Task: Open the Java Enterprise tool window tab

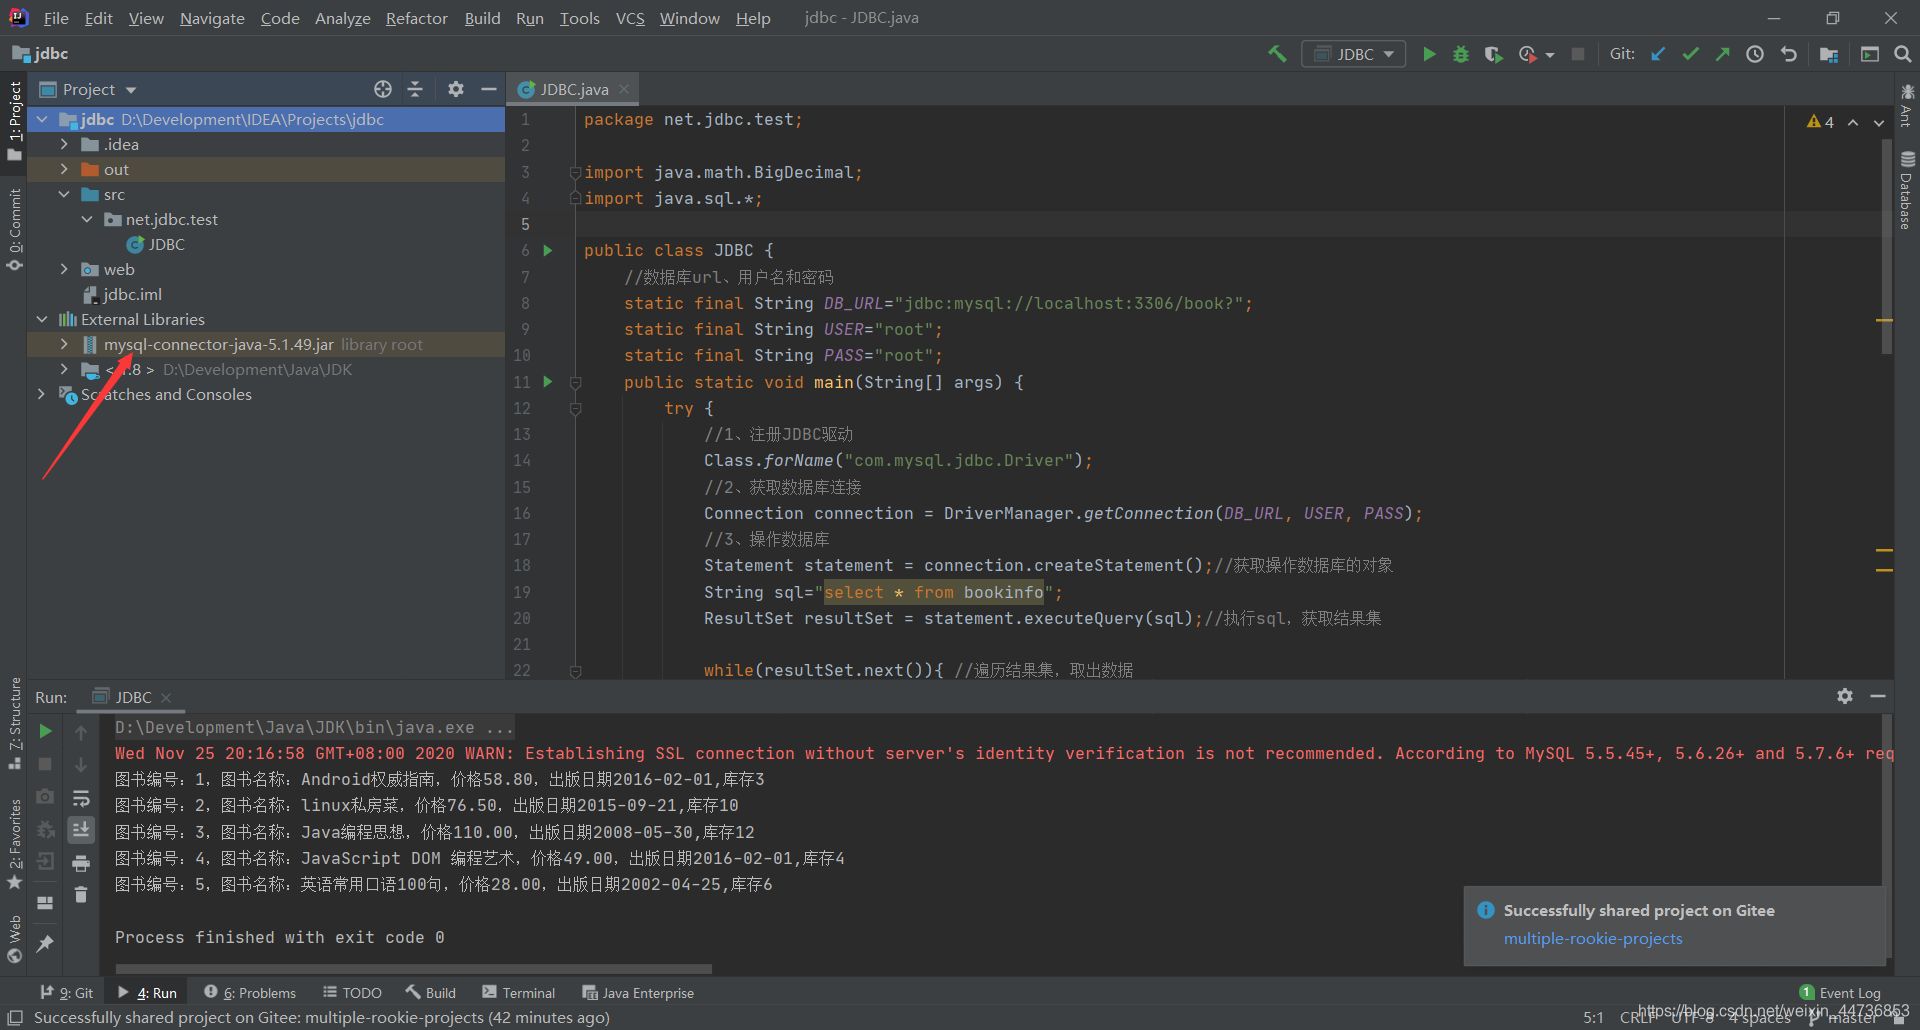Action: tap(638, 993)
